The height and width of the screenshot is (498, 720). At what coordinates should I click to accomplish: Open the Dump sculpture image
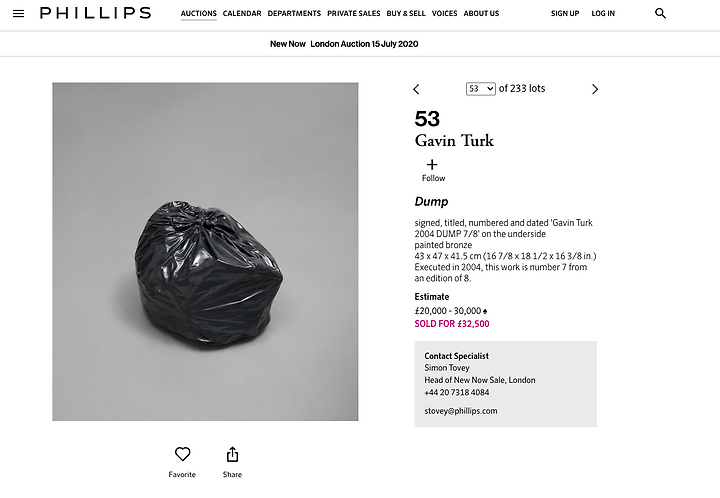[x=205, y=252]
